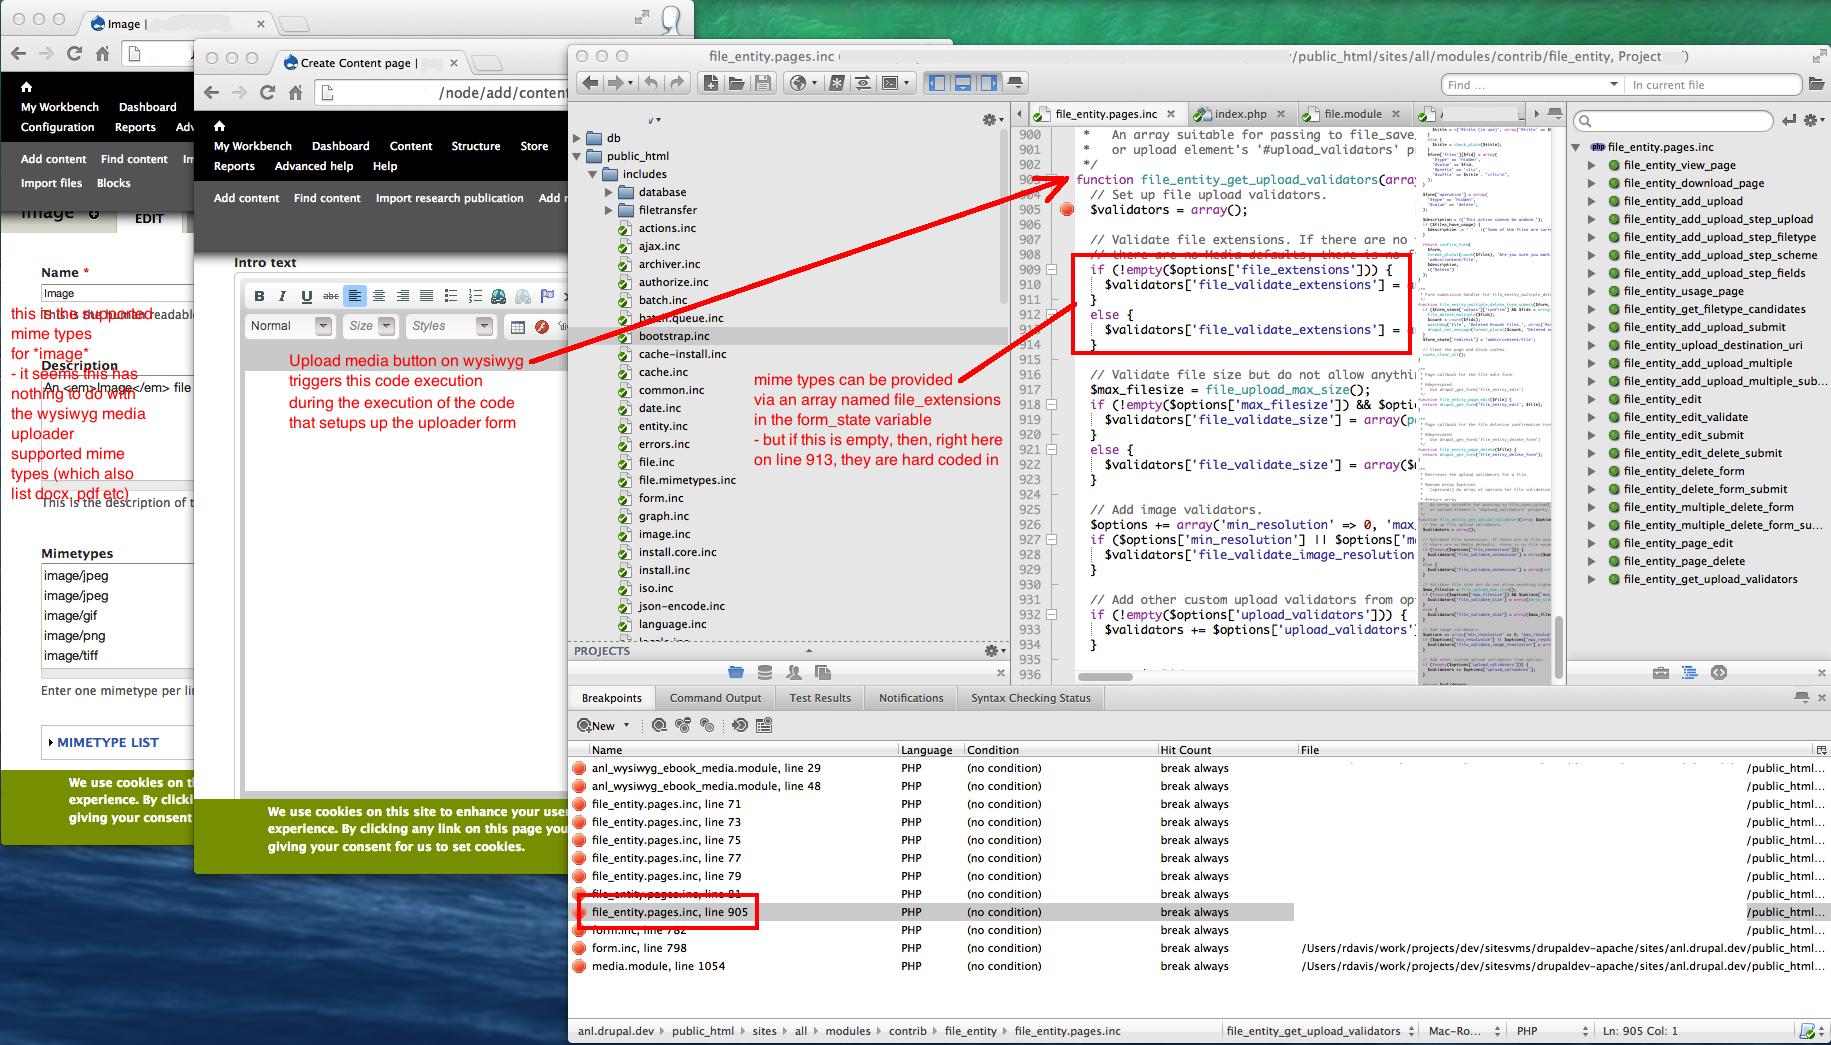Insert a numbered list in WYSIWYG
The image size is (1831, 1045).
pyautogui.click(x=475, y=295)
